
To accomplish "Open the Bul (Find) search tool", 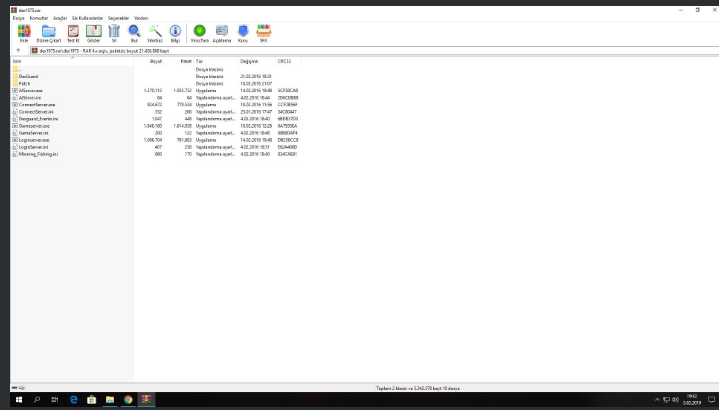I will click(134, 34).
